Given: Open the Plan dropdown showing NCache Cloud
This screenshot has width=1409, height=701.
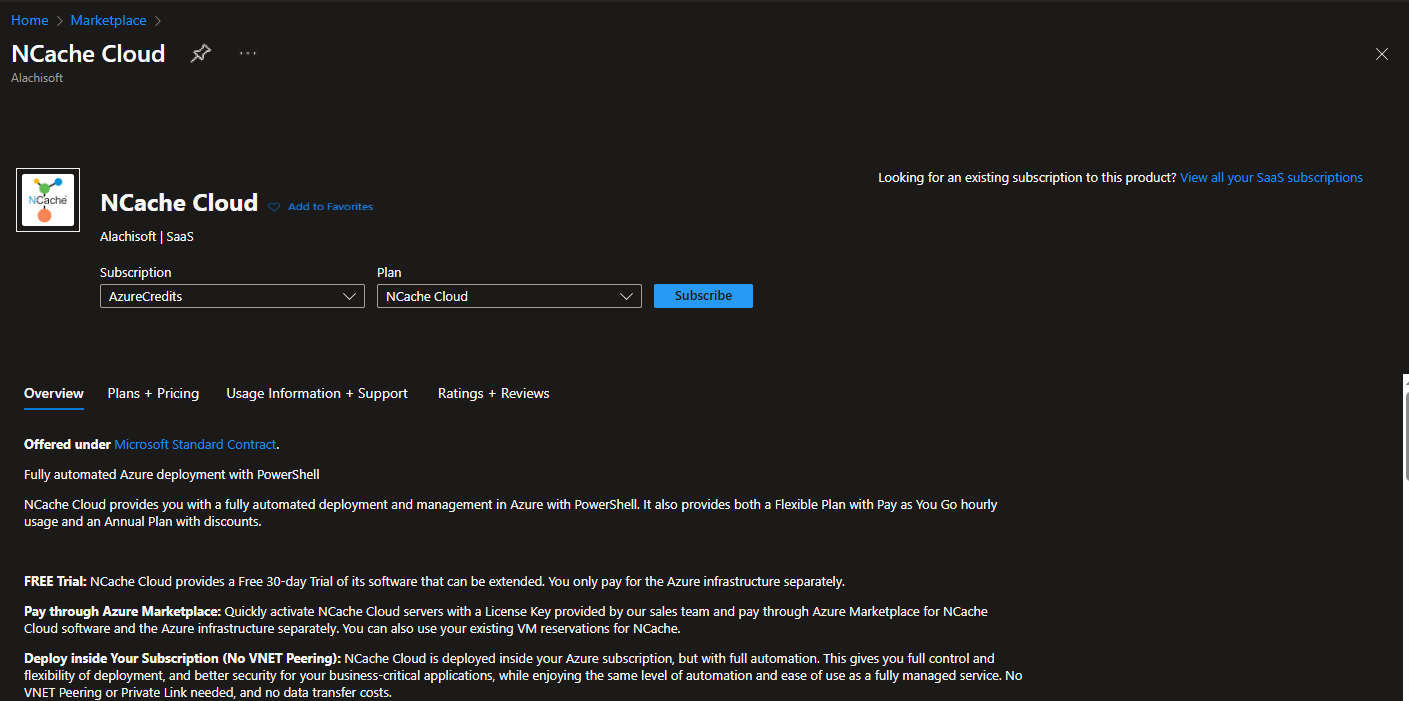Looking at the screenshot, I should (x=509, y=296).
